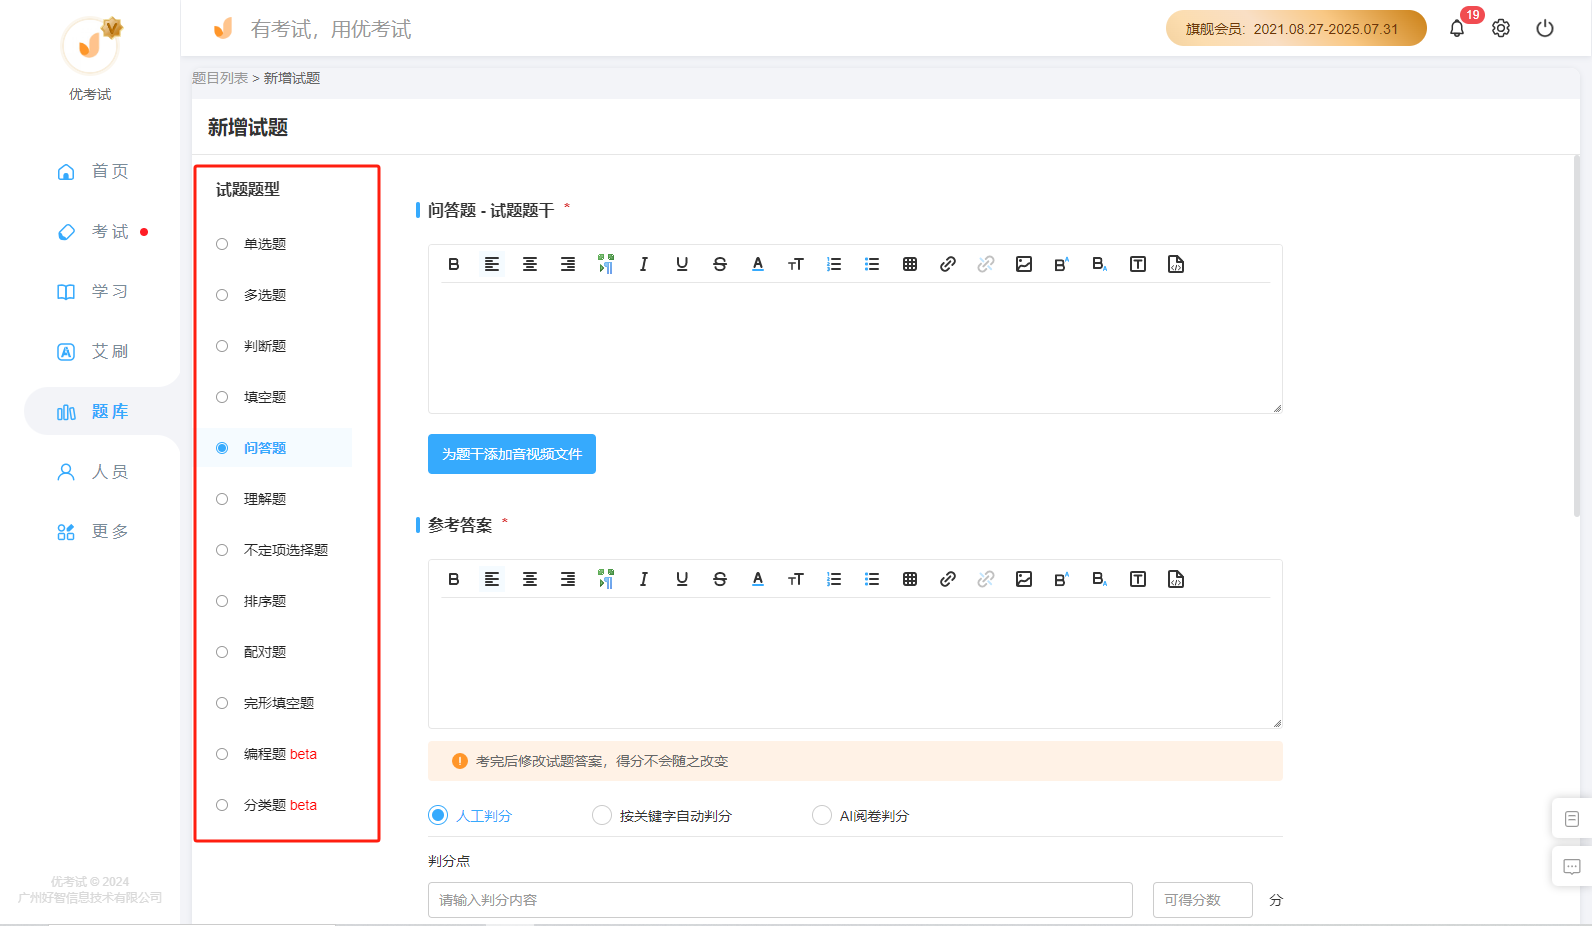1592x926 pixels.
Task: Insert table in question stem editor
Action: (x=910, y=264)
